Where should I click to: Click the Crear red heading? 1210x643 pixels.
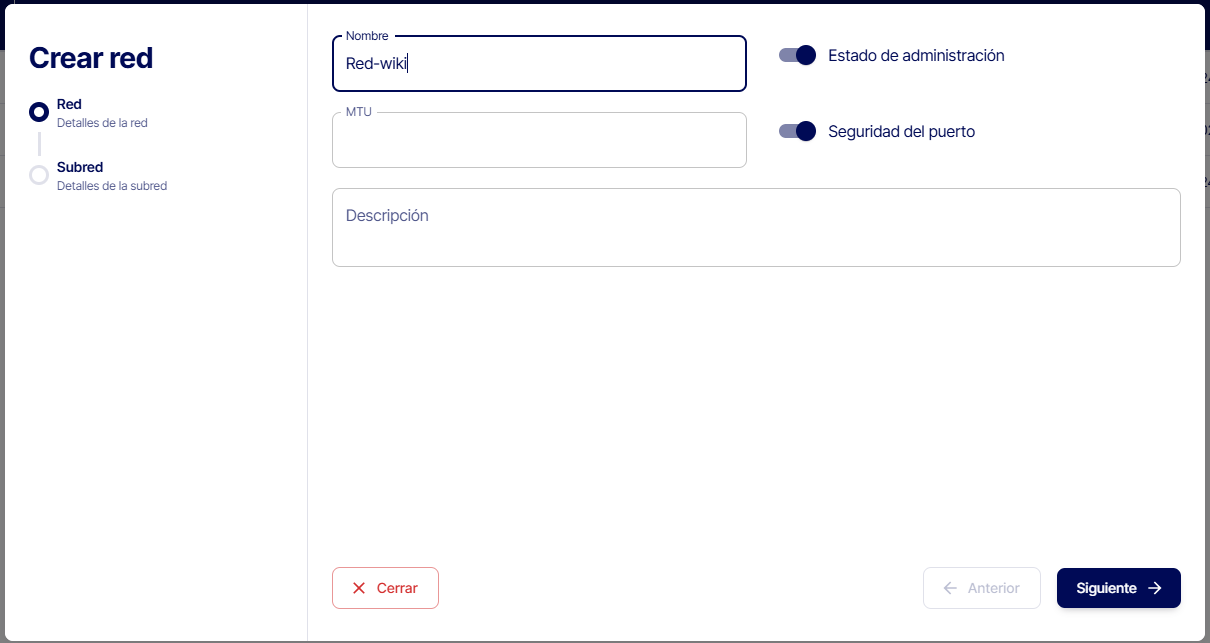[91, 58]
